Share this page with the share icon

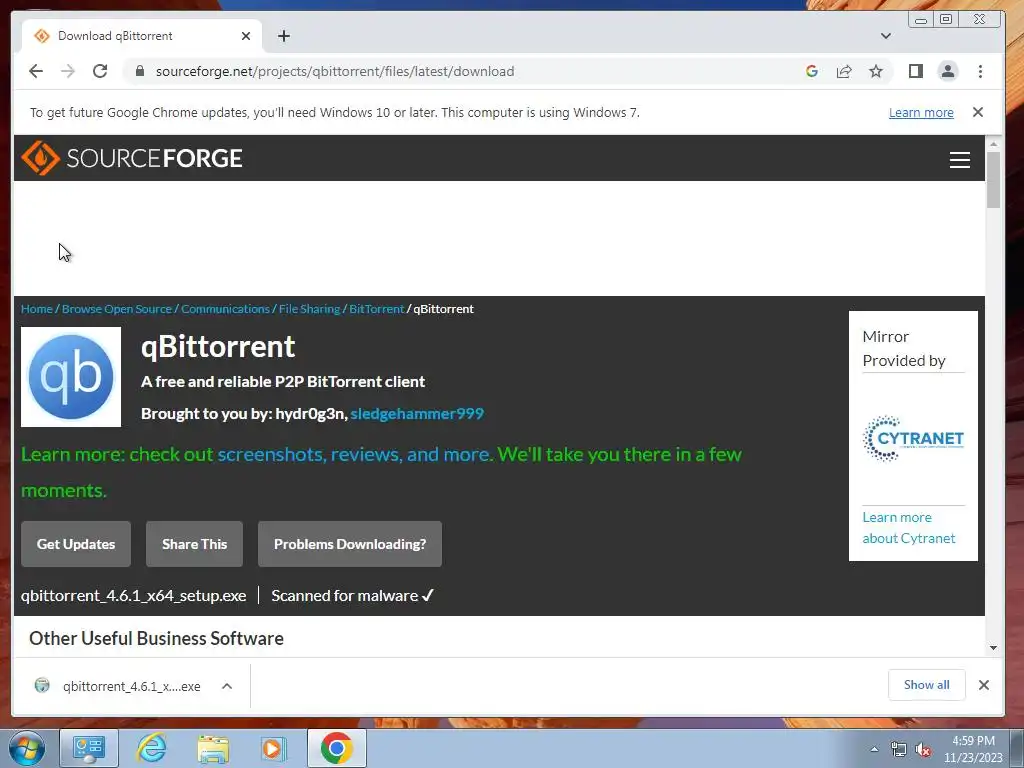[x=844, y=71]
